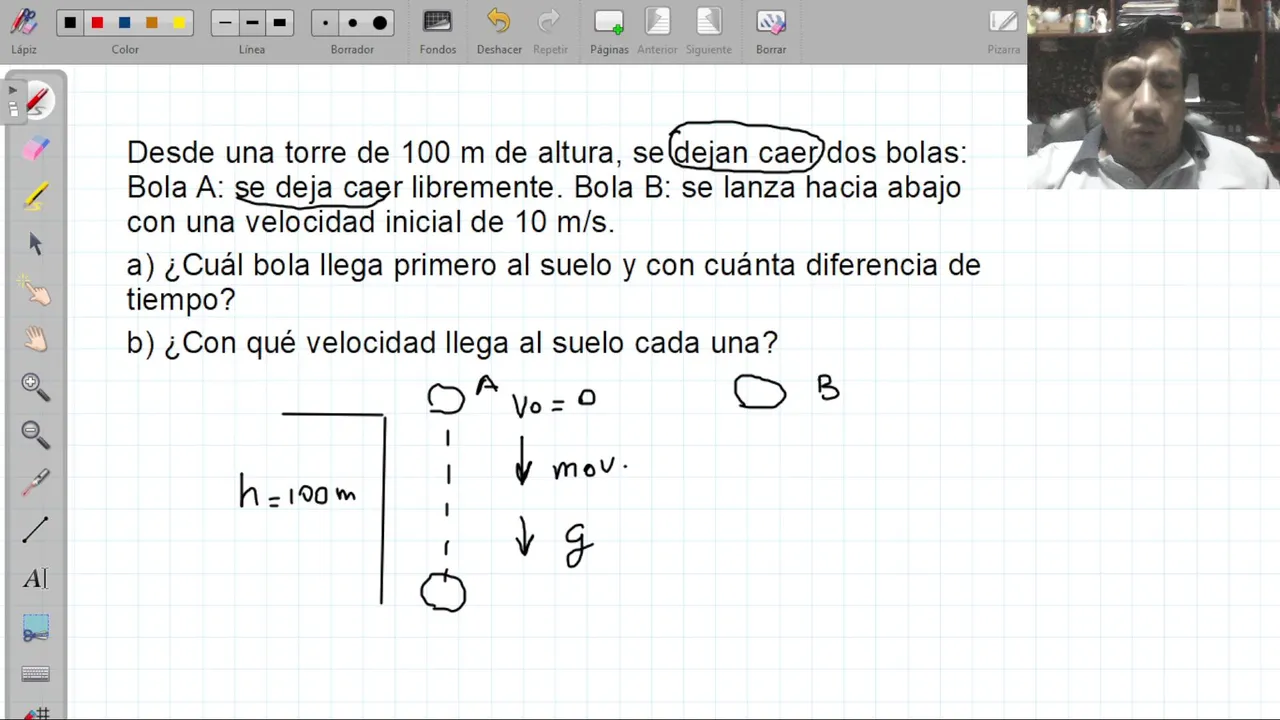Select the zoom out magnifier tool
Viewport: 1280px width, 720px height.
click(x=35, y=434)
